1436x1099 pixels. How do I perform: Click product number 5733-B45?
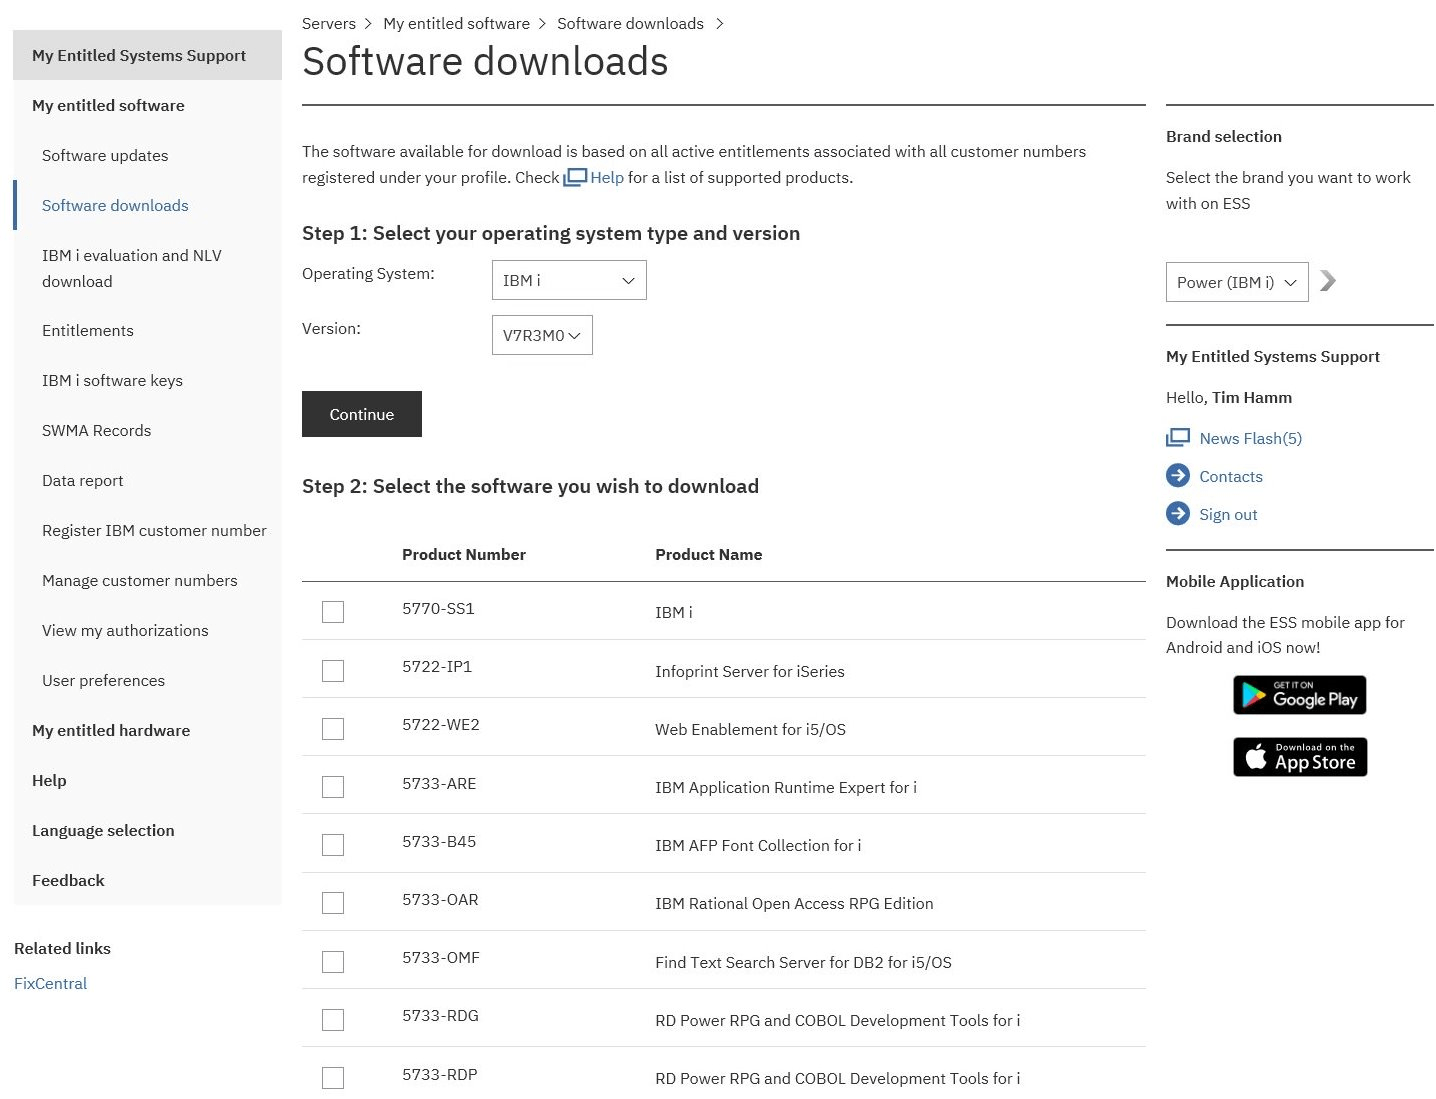coord(439,841)
